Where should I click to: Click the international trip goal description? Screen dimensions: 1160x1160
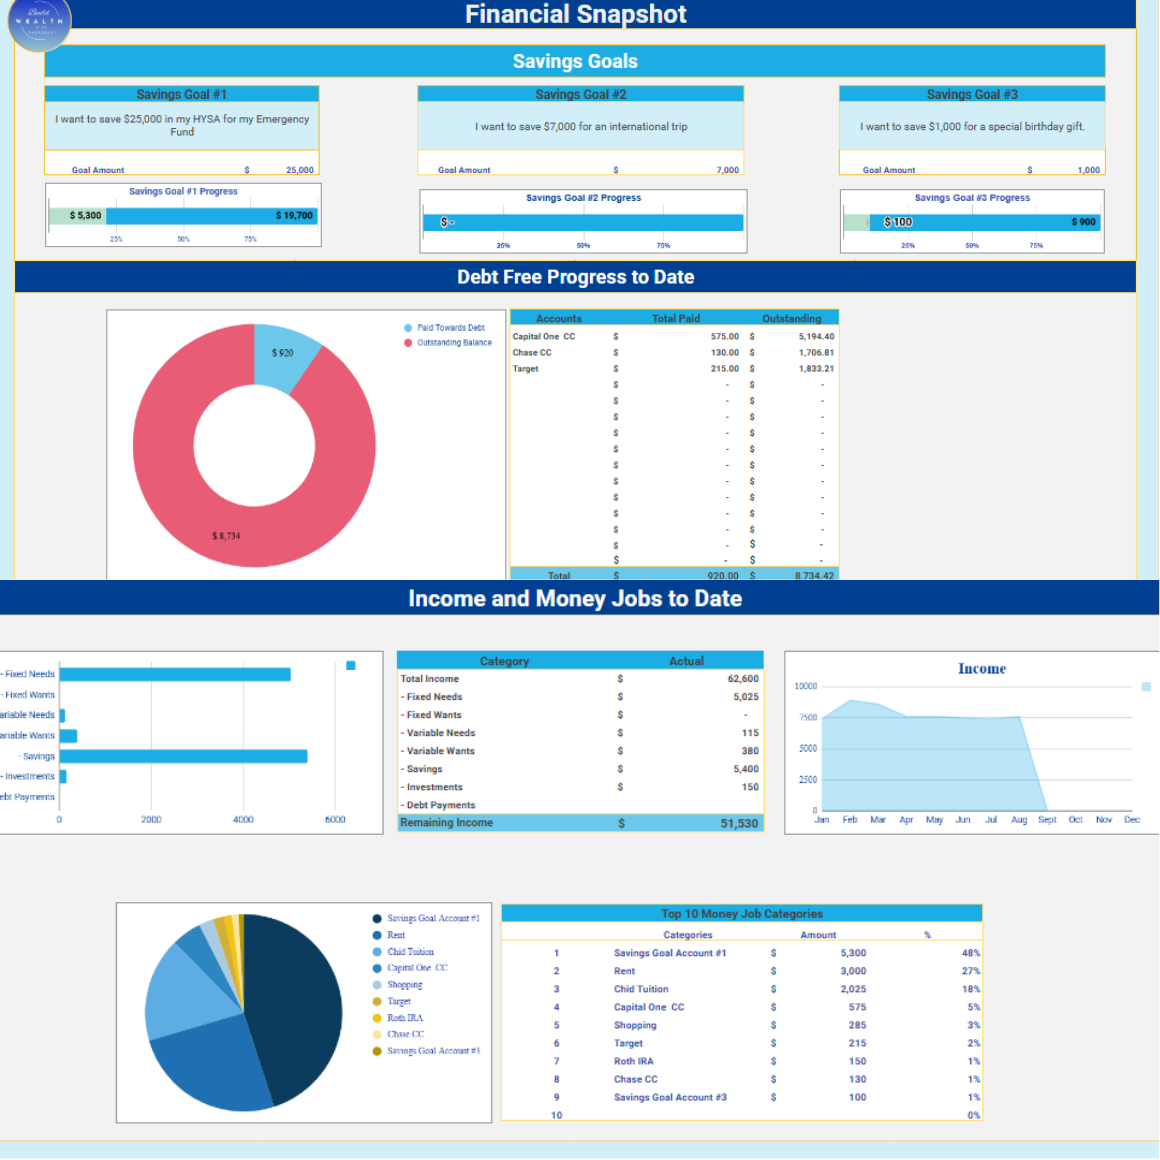coord(581,127)
